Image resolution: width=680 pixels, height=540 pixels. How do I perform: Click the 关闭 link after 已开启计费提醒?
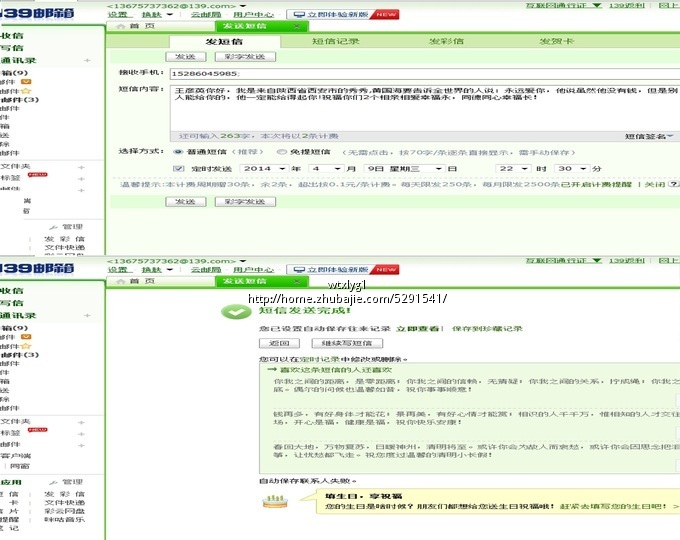pos(655,184)
